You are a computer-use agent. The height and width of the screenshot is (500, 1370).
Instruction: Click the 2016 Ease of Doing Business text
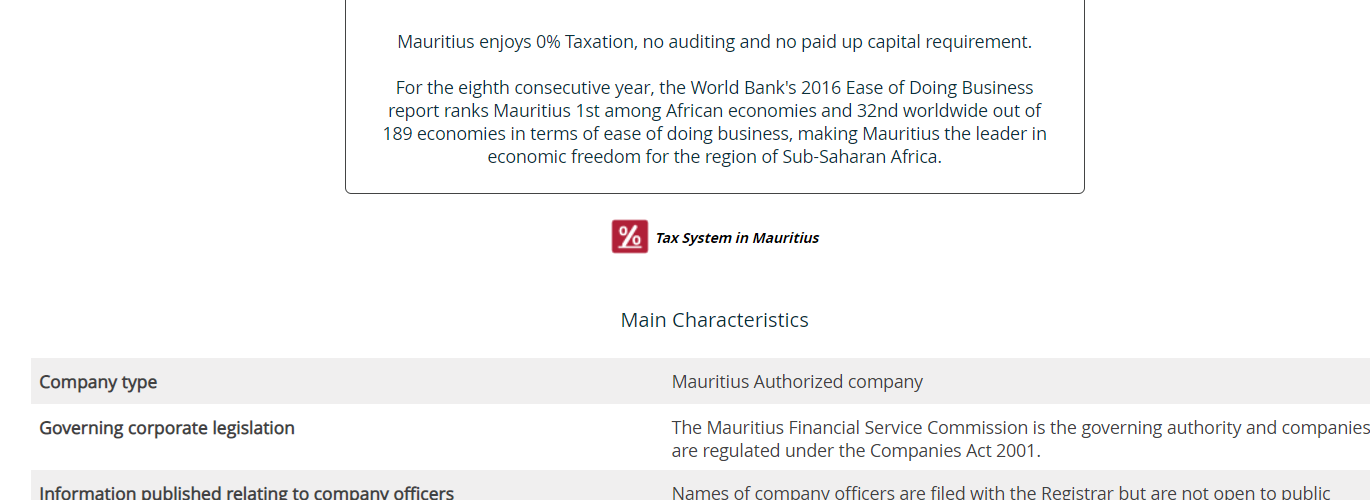click(x=928, y=88)
